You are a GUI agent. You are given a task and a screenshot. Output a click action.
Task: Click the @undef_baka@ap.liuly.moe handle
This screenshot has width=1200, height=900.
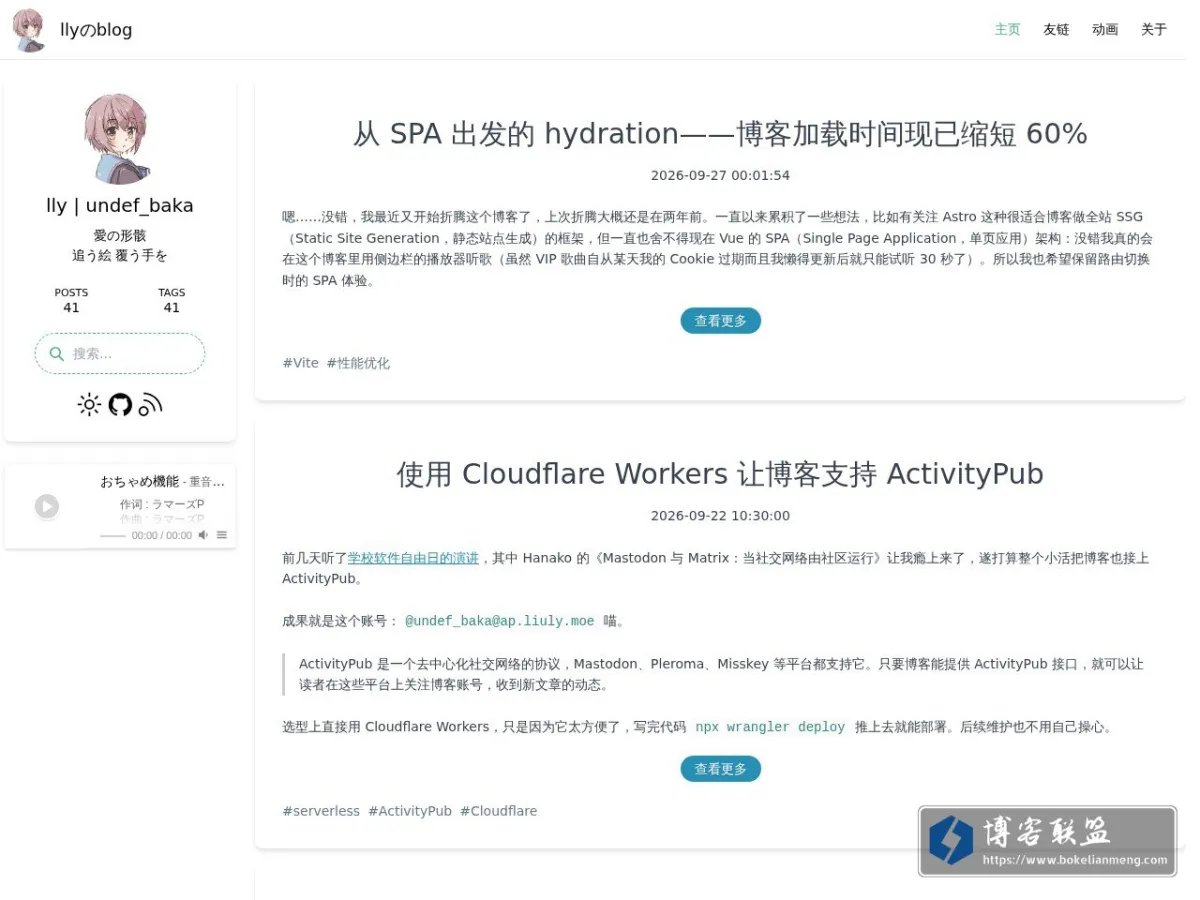pos(499,621)
